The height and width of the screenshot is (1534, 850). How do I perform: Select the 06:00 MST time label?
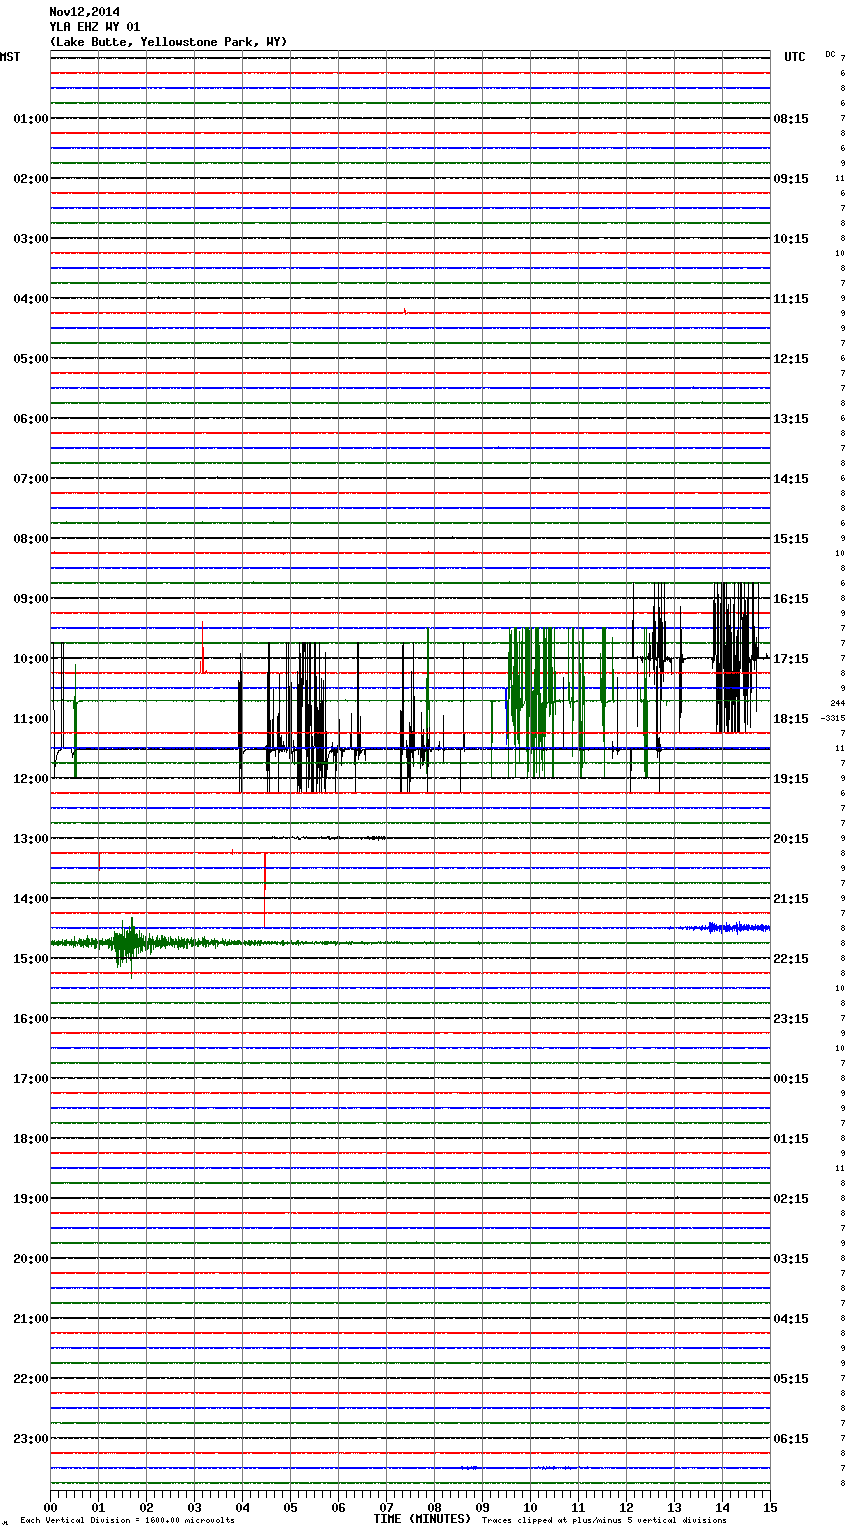[31, 419]
